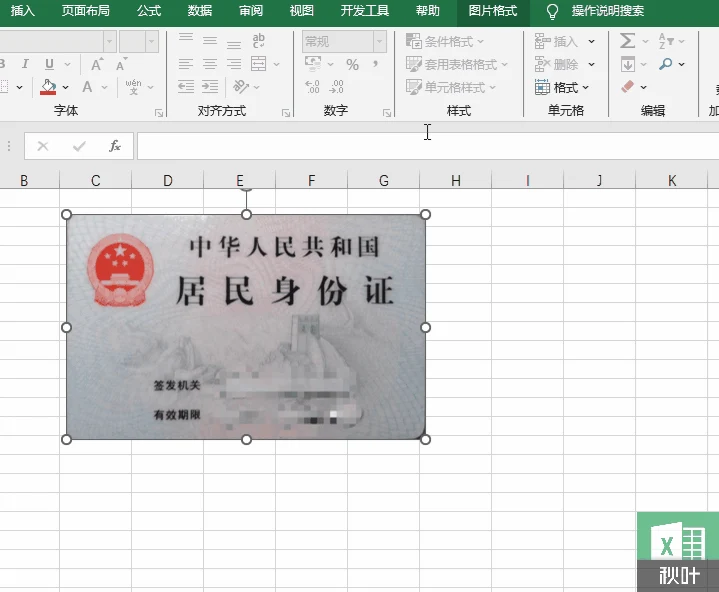
Task: Open 套用表格格式 table format menu
Action: (x=457, y=64)
